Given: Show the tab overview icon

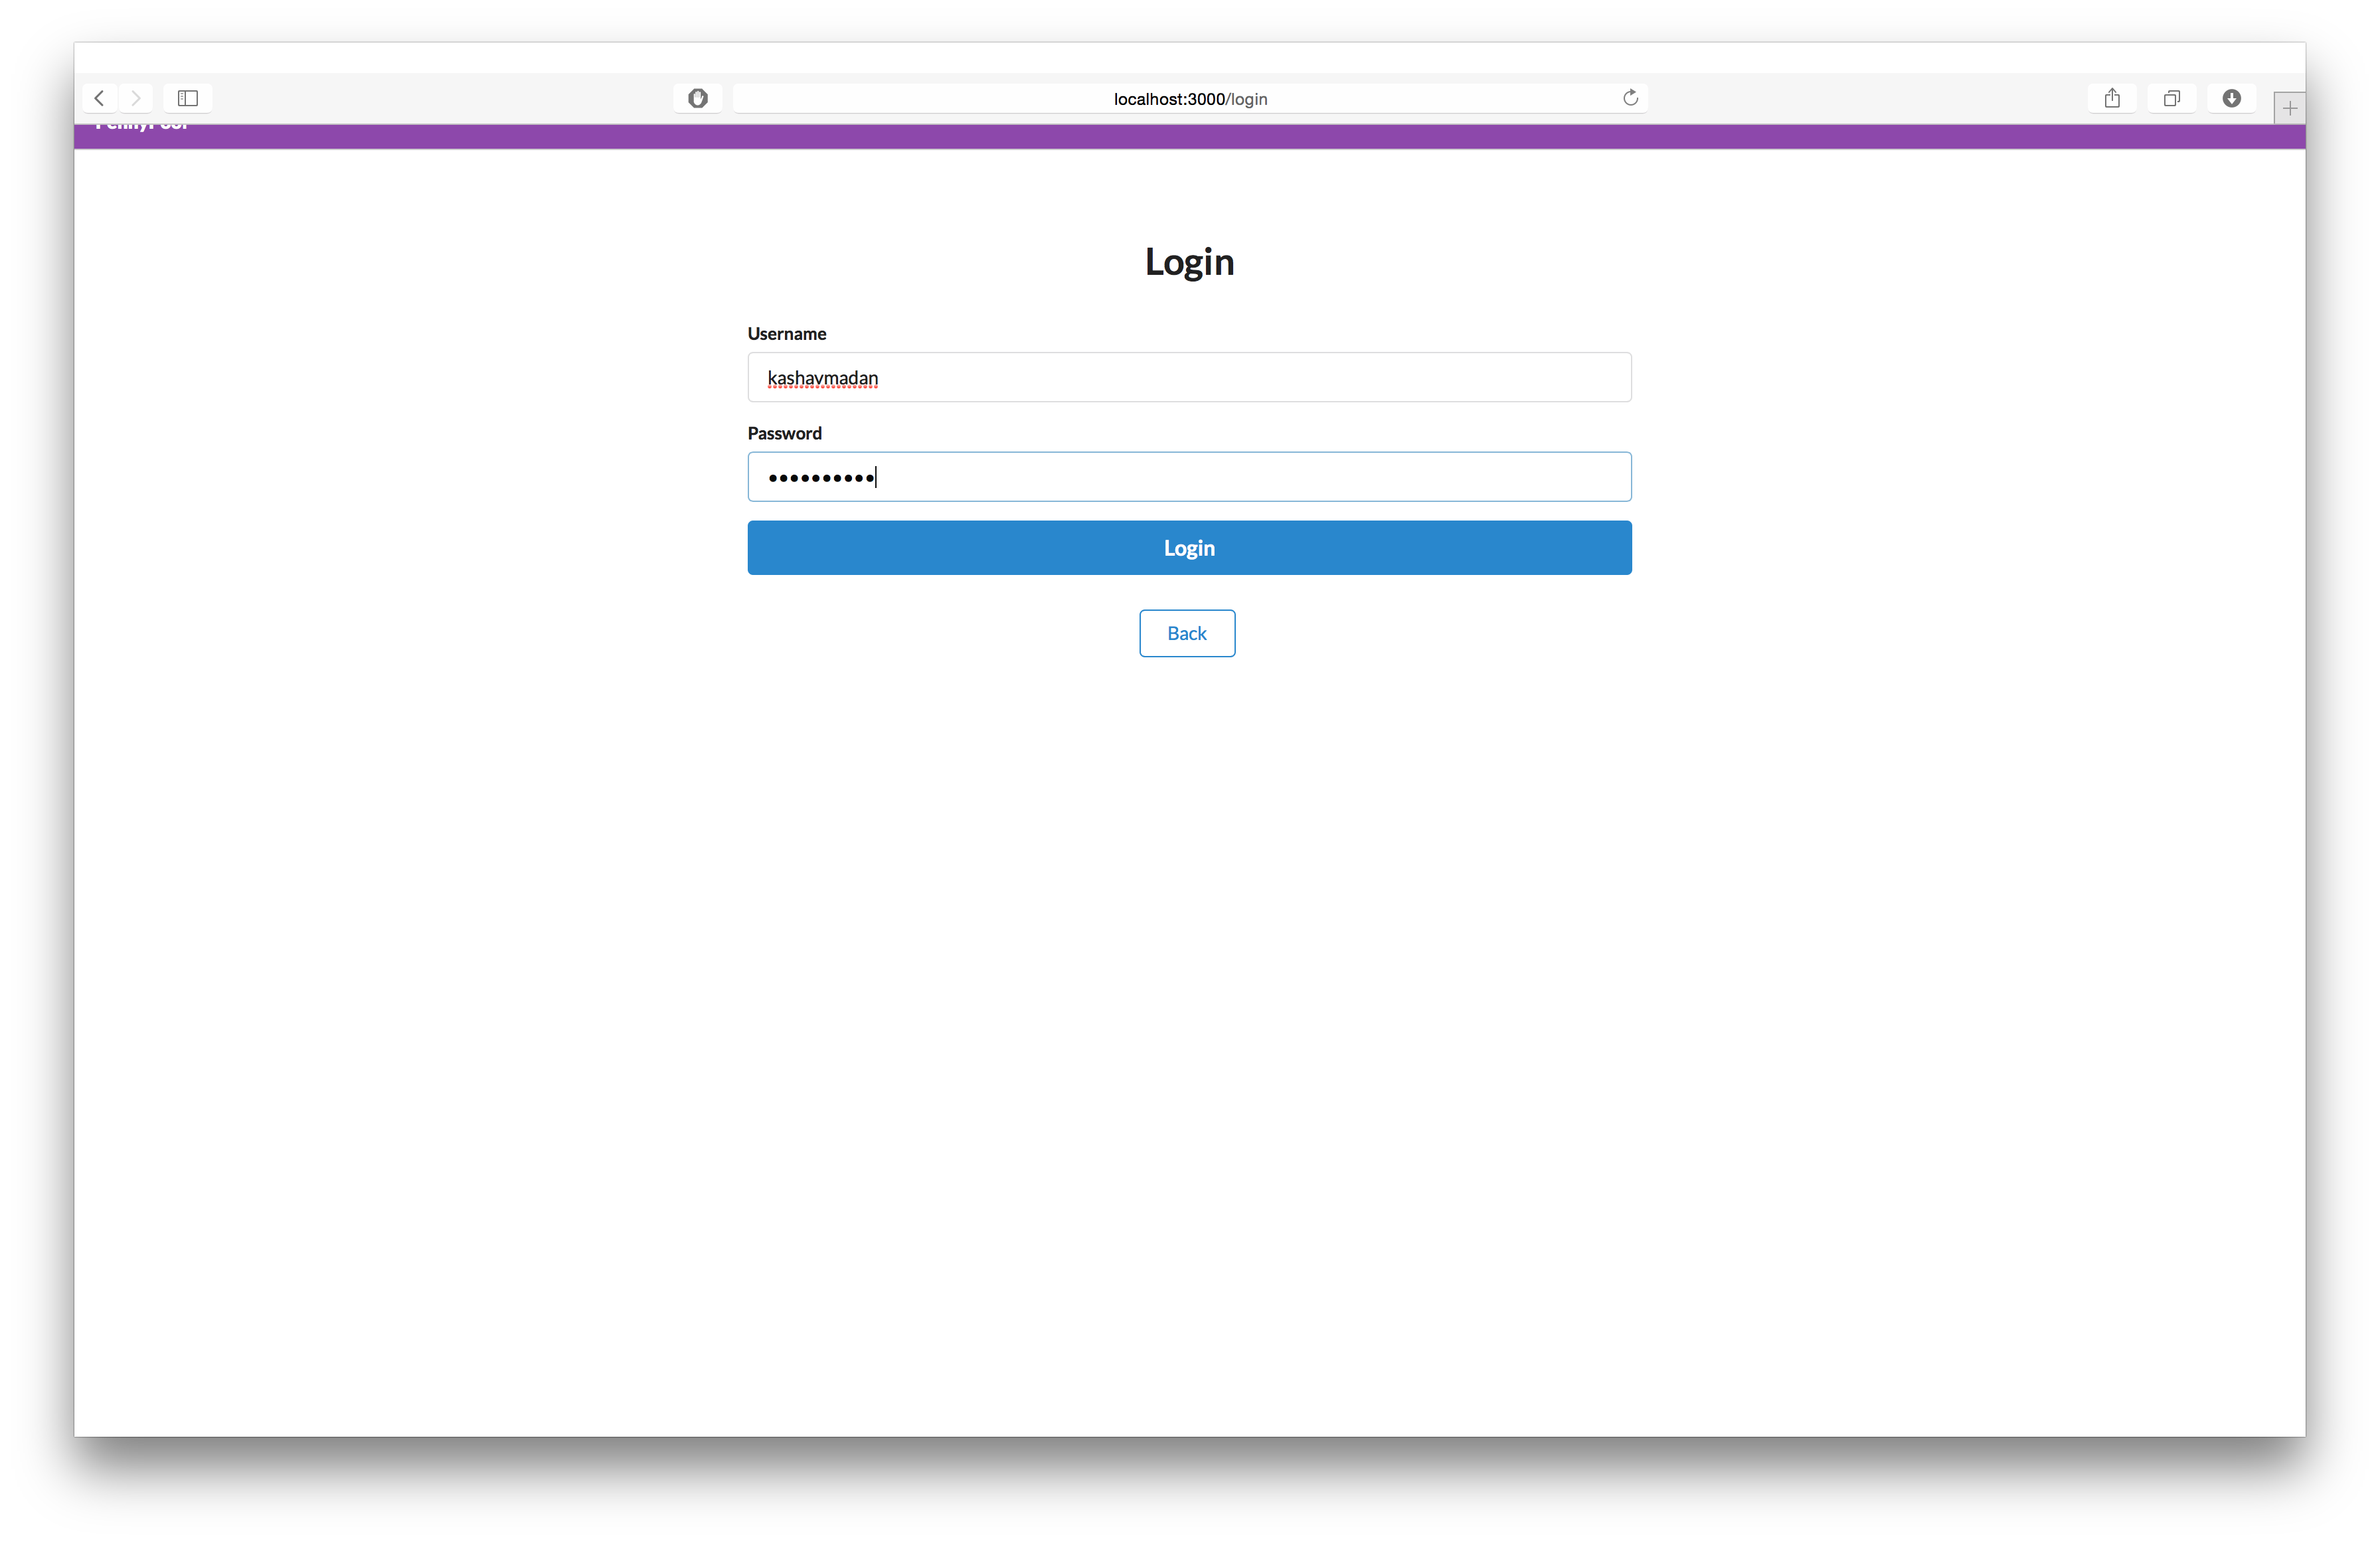Looking at the screenshot, I should 2172,98.
